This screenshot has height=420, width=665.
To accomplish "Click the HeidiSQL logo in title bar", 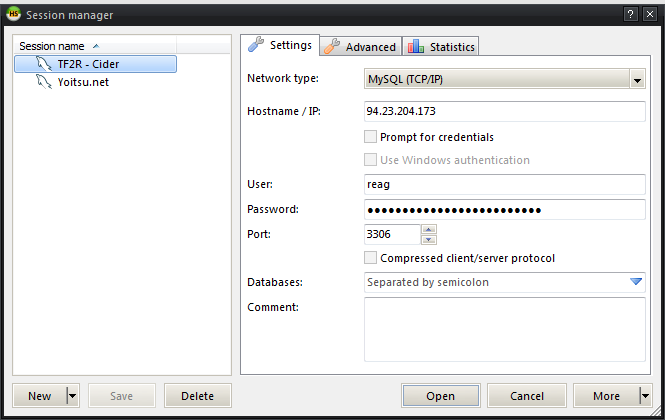I will [x=14, y=14].
